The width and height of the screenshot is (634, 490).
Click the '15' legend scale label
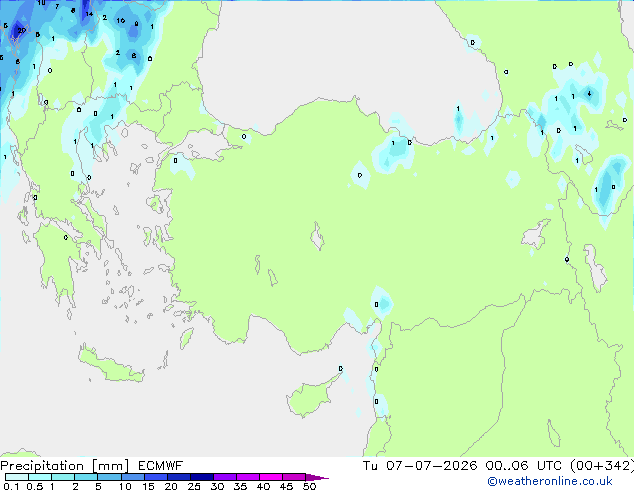coord(148,486)
